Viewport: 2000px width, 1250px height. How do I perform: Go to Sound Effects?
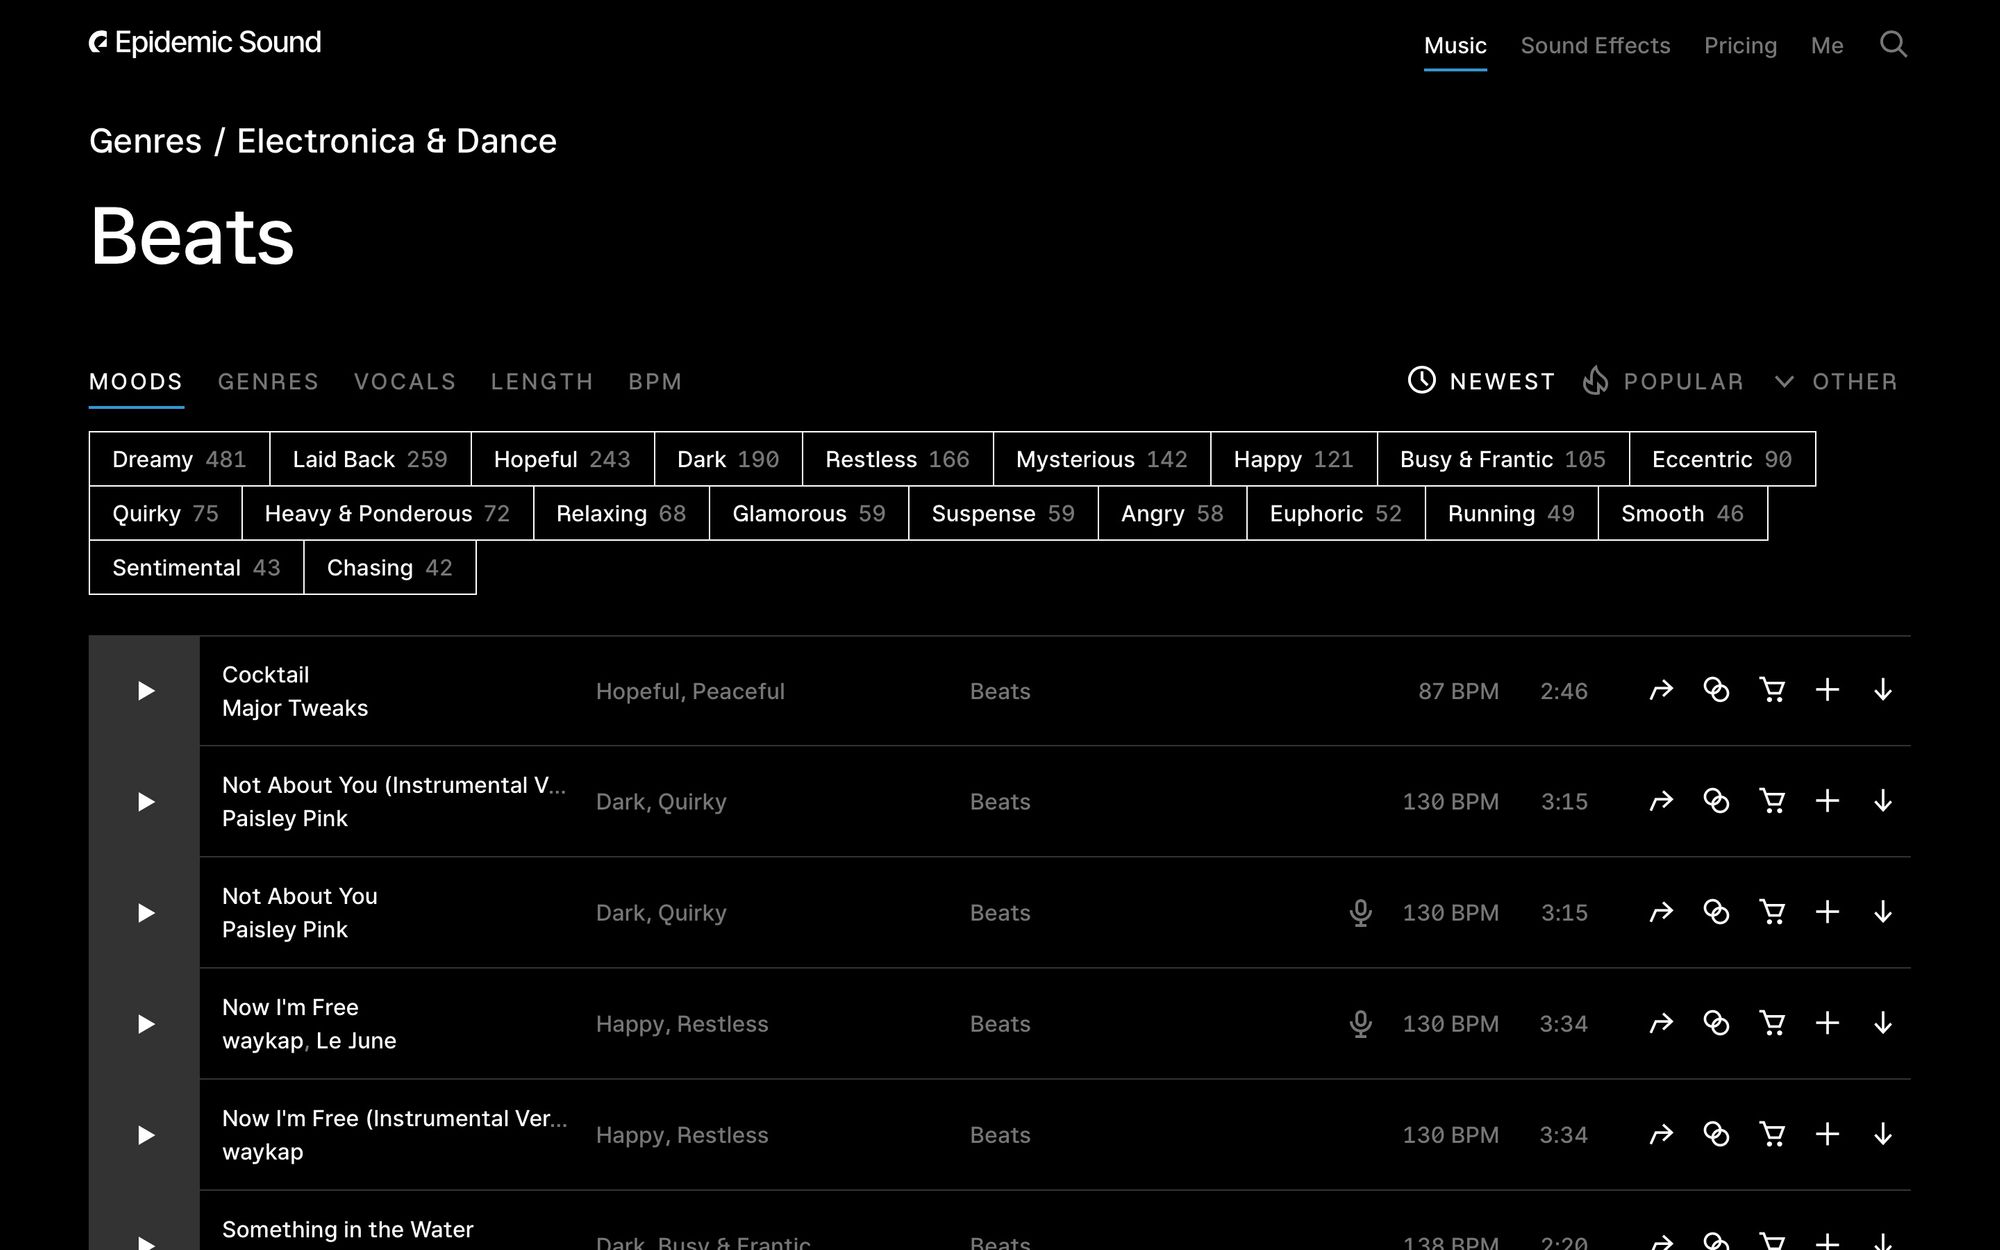[x=1595, y=45]
